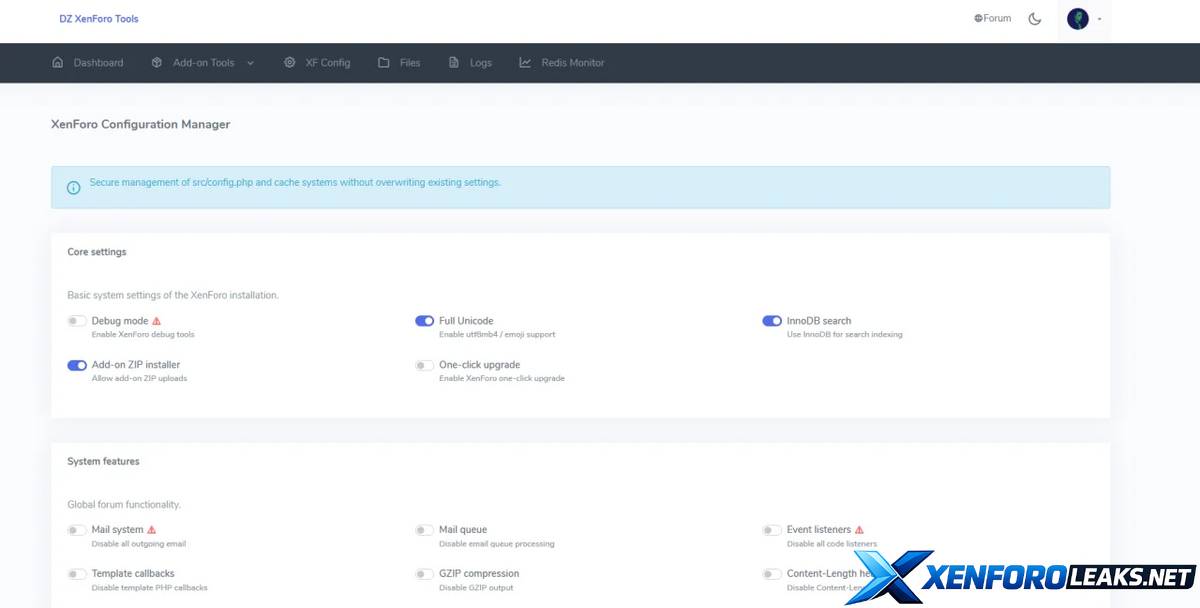Click the Dashboard home icon

tap(57, 63)
